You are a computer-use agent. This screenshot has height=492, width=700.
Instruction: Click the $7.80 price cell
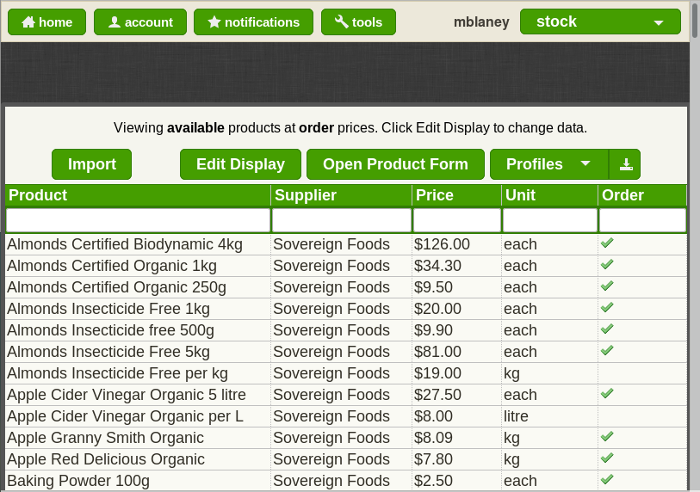[x=457, y=459]
